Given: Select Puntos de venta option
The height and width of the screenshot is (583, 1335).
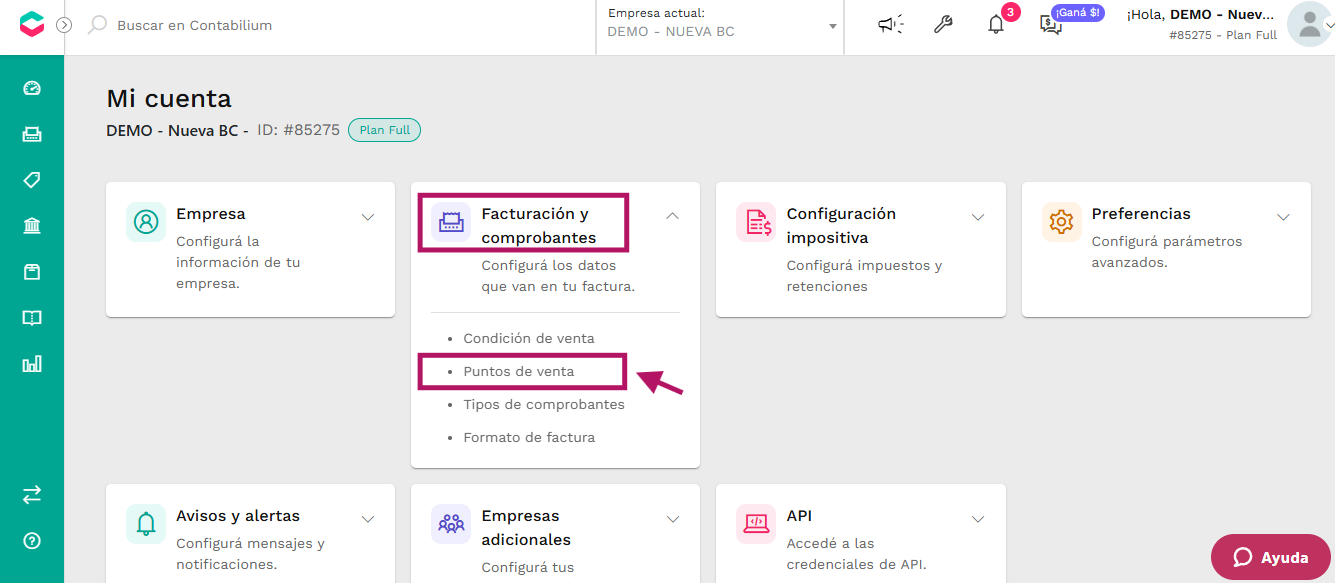Looking at the screenshot, I should click(519, 371).
